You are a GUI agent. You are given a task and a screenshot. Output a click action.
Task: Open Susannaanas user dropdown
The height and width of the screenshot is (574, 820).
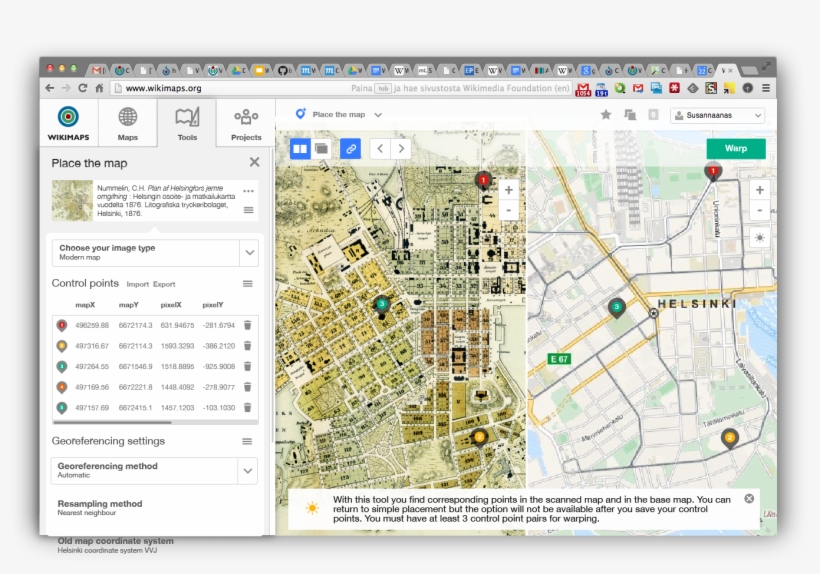717,116
